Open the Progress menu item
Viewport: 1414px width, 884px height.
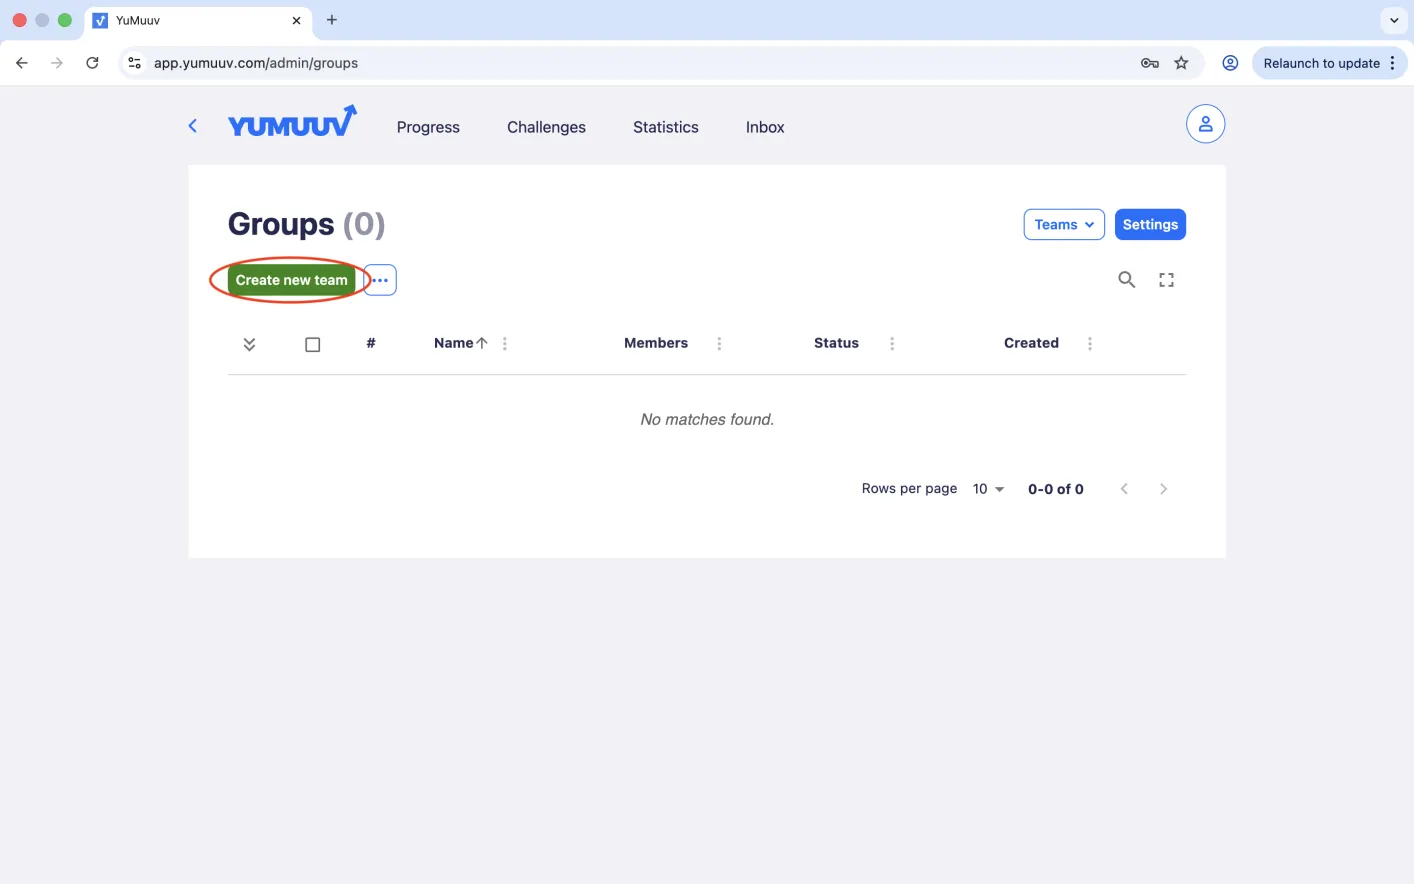(x=428, y=127)
